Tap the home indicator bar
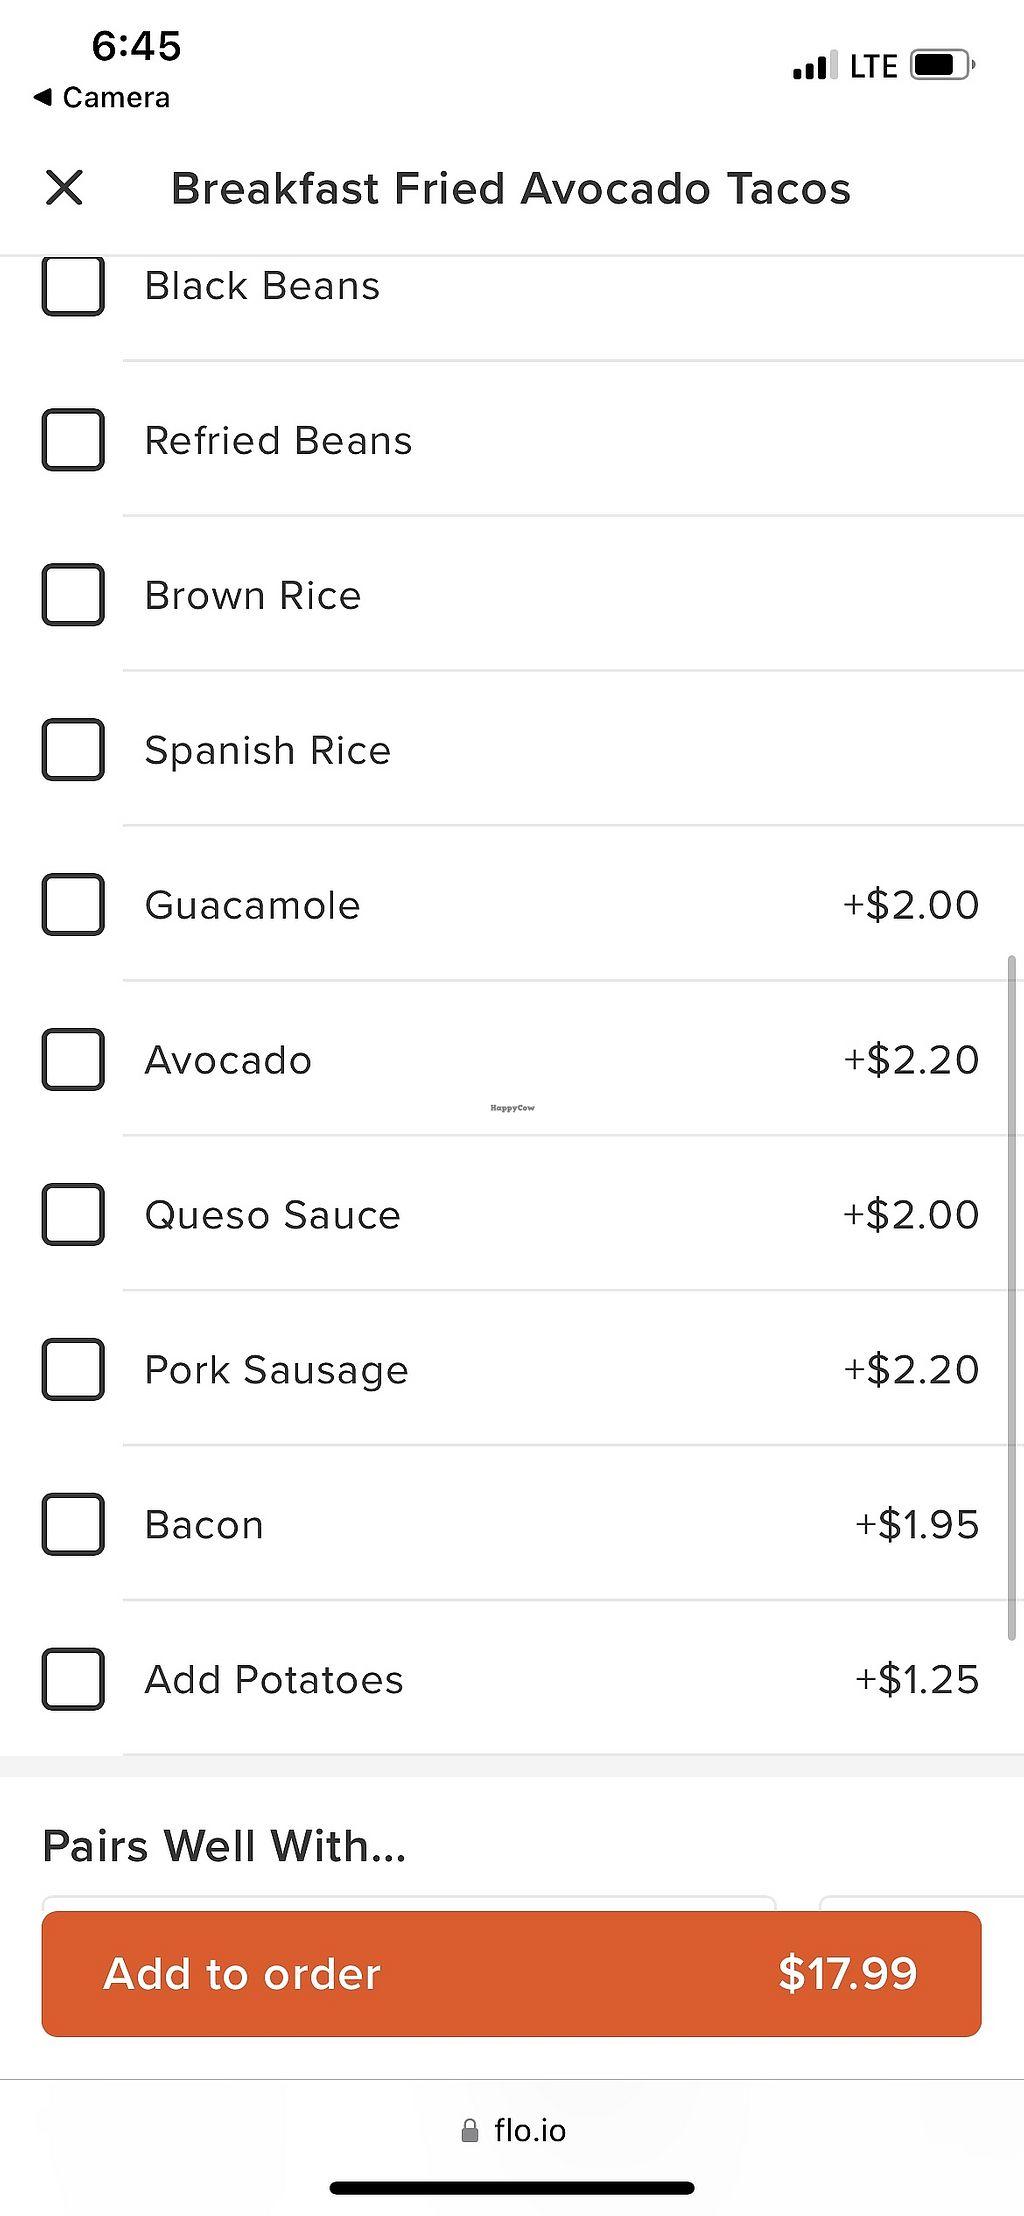Image resolution: width=1024 pixels, height=2216 pixels. (x=512, y=2188)
